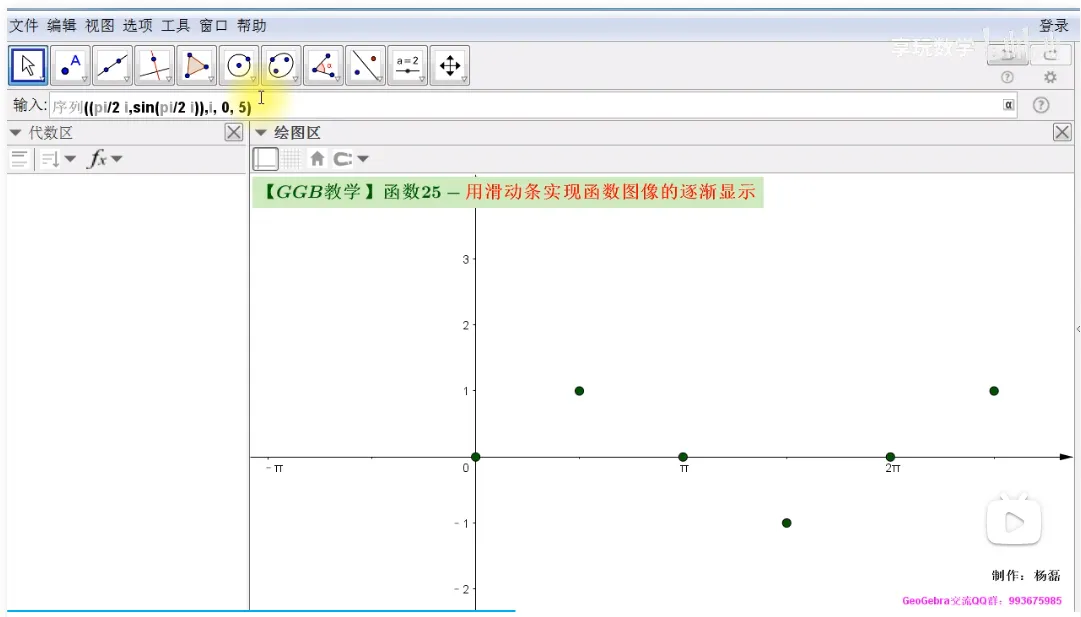Expand the fx algebra description dropdown
The image size is (1081, 617).
coord(106,158)
